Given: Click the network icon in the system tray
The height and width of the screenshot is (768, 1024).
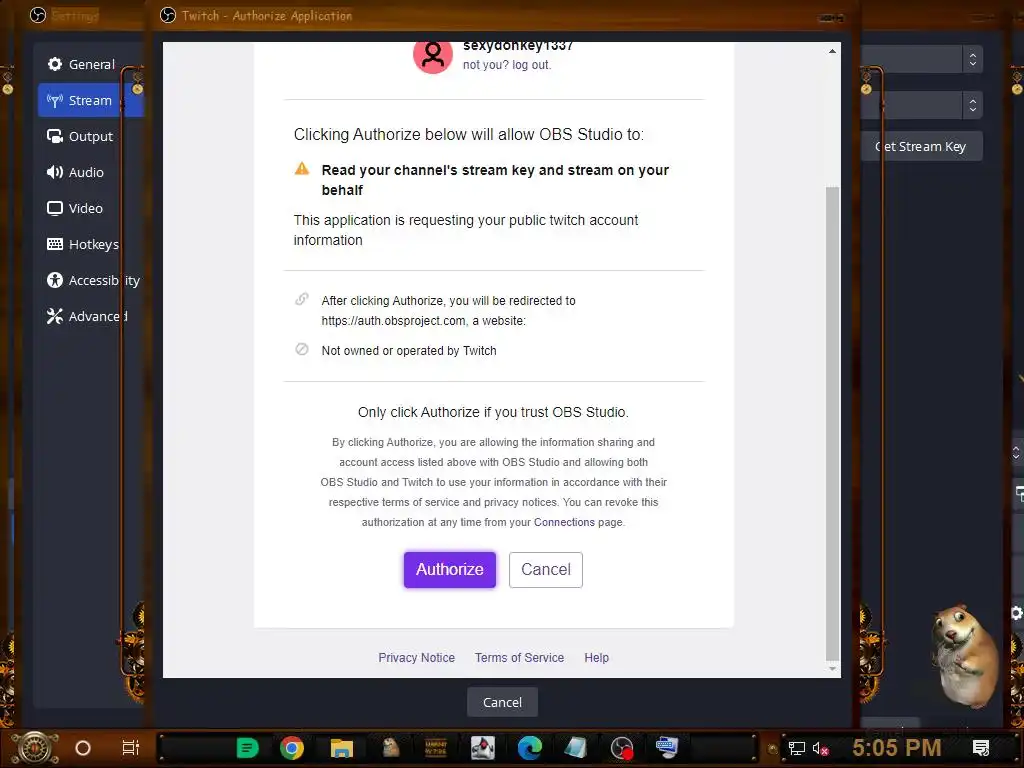Looking at the screenshot, I should coord(796,748).
